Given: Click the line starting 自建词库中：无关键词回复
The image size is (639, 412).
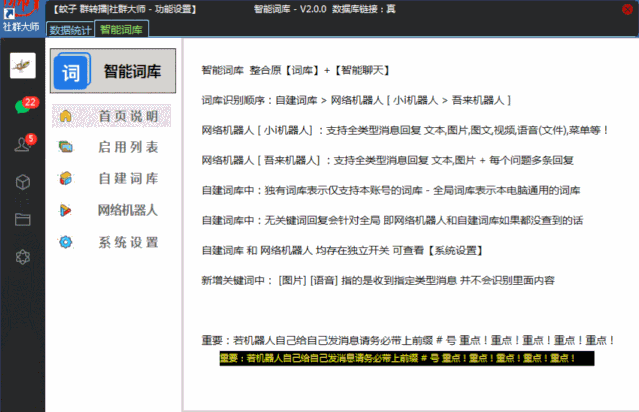Looking at the screenshot, I should (x=392, y=220).
